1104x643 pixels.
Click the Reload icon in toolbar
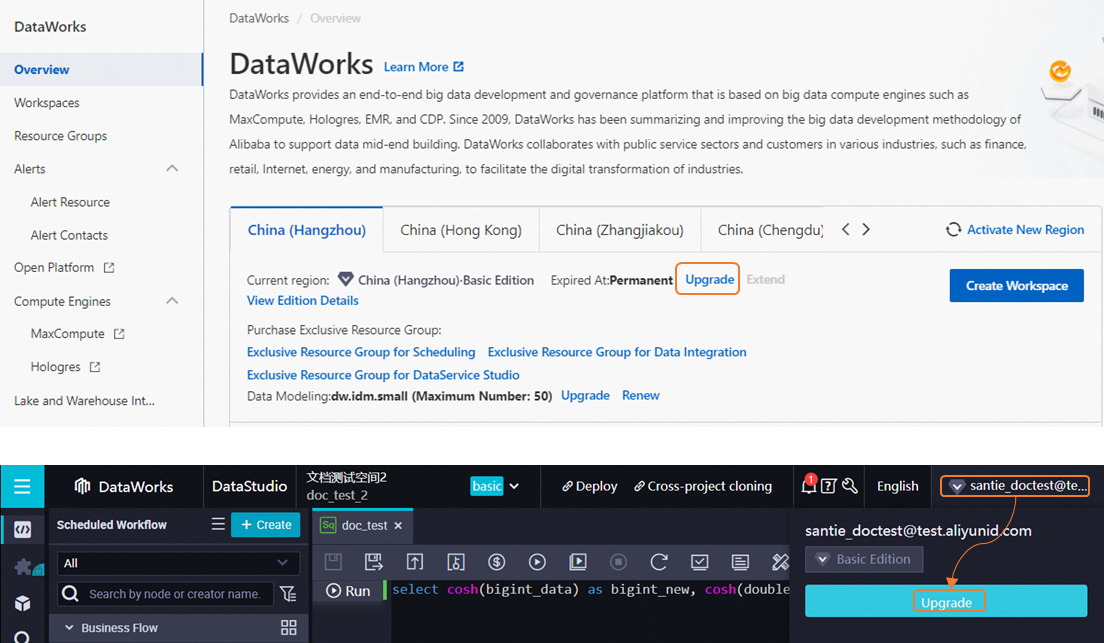click(x=659, y=561)
